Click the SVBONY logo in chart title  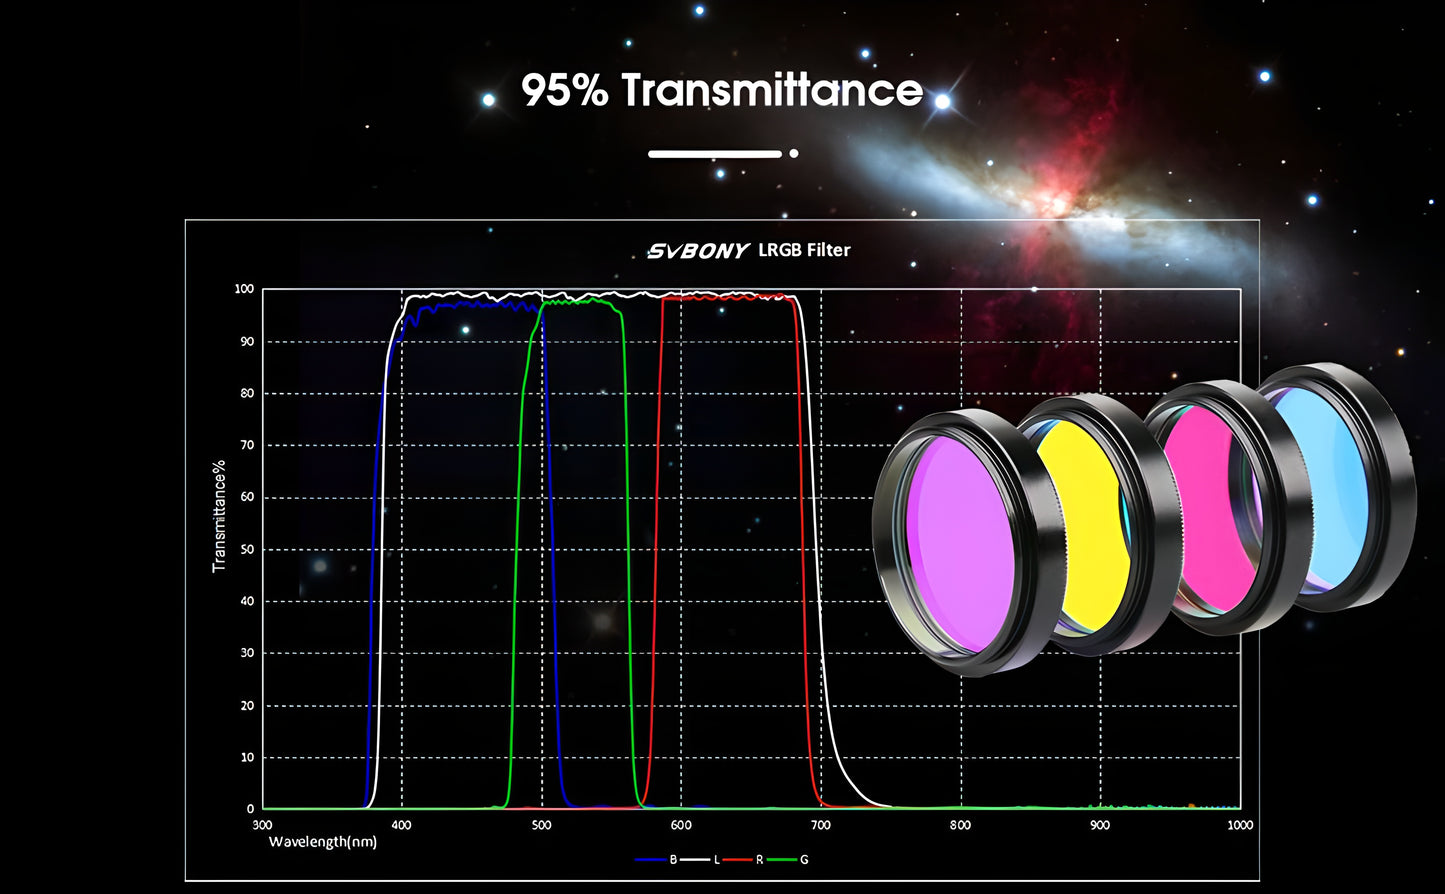click(x=697, y=251)
